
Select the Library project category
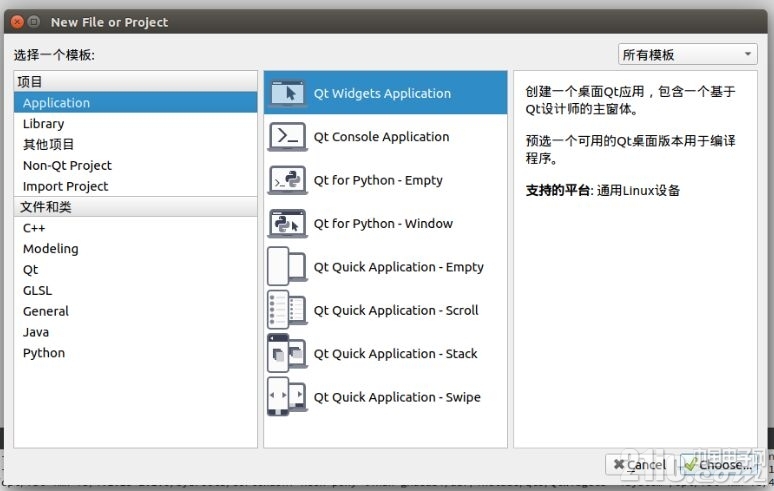click(136, 123)
